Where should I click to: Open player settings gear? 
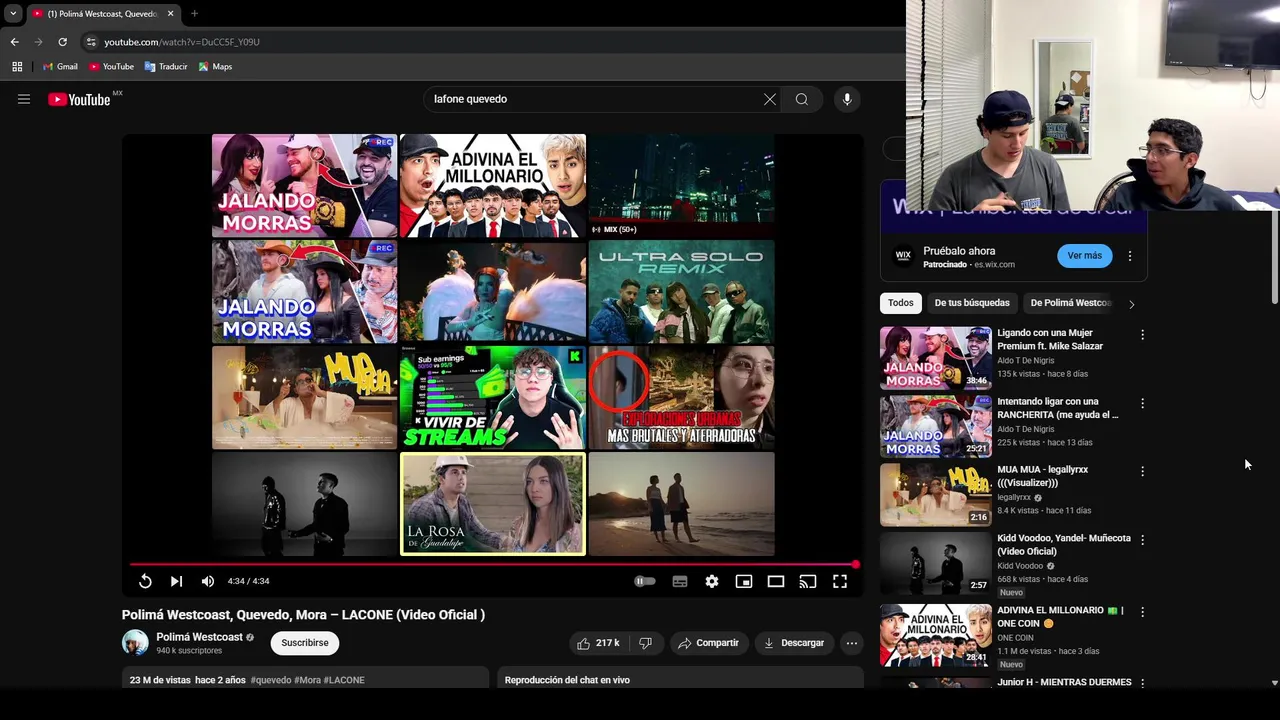712,581
